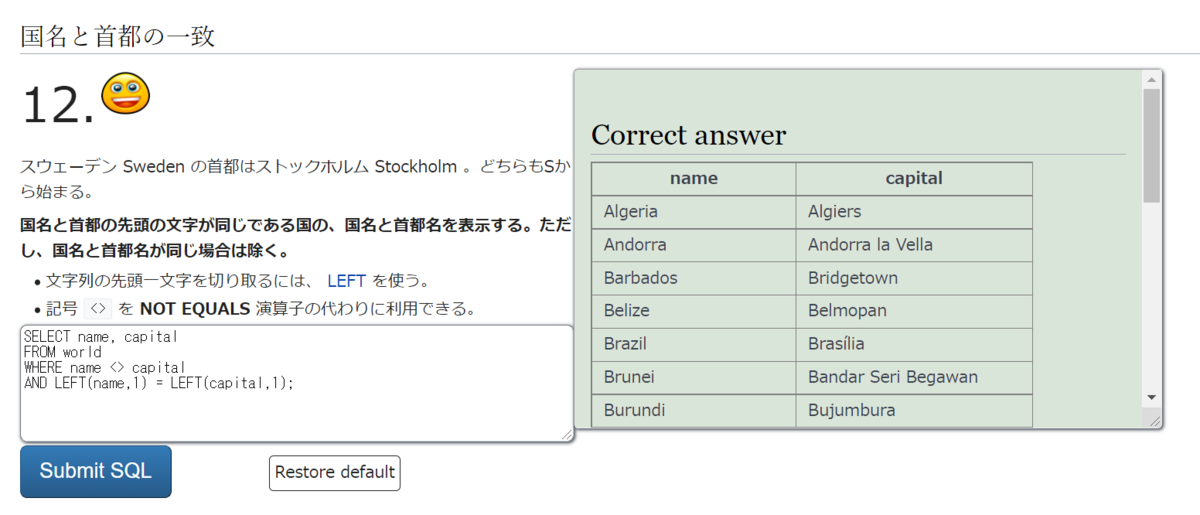Click the Bandar Seri Begawan cell
The width and height of the screenshot is (1200, 515).
pos(893,377)
